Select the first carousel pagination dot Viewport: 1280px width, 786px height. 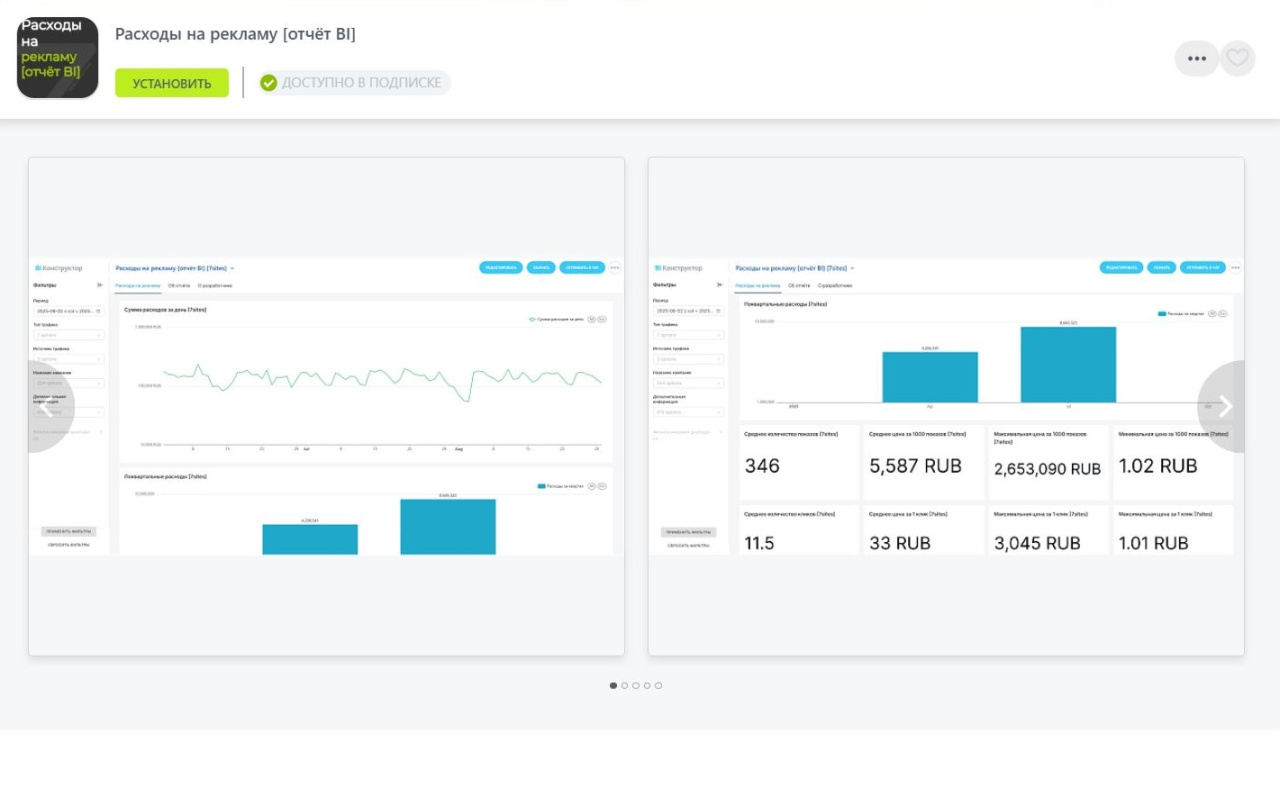point(613,686)
